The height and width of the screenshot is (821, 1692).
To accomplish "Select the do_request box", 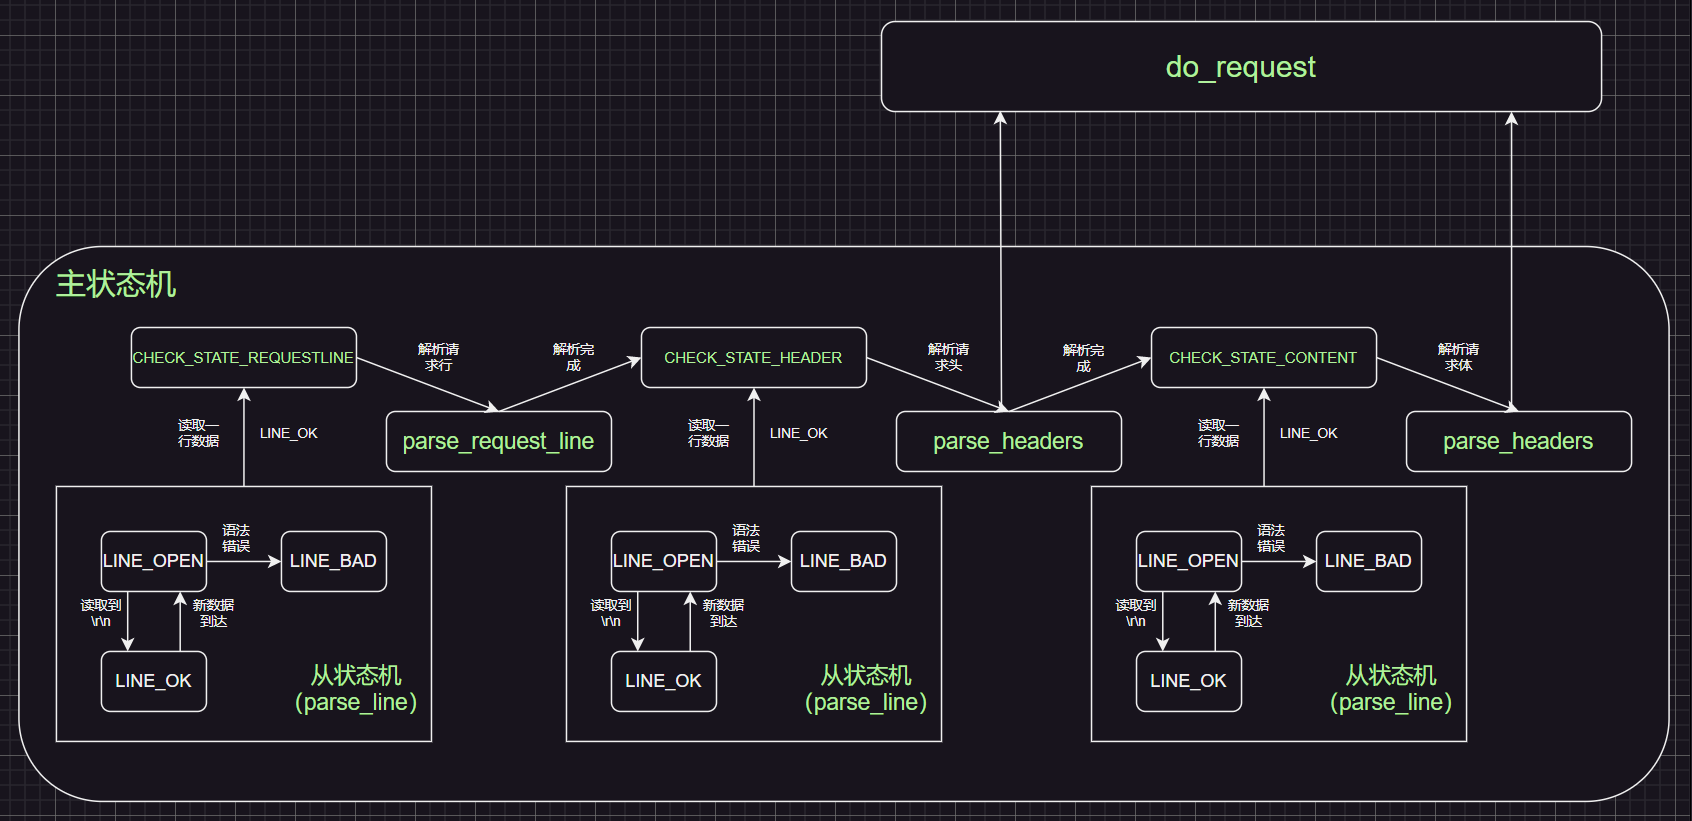I will click(1241, 67).
